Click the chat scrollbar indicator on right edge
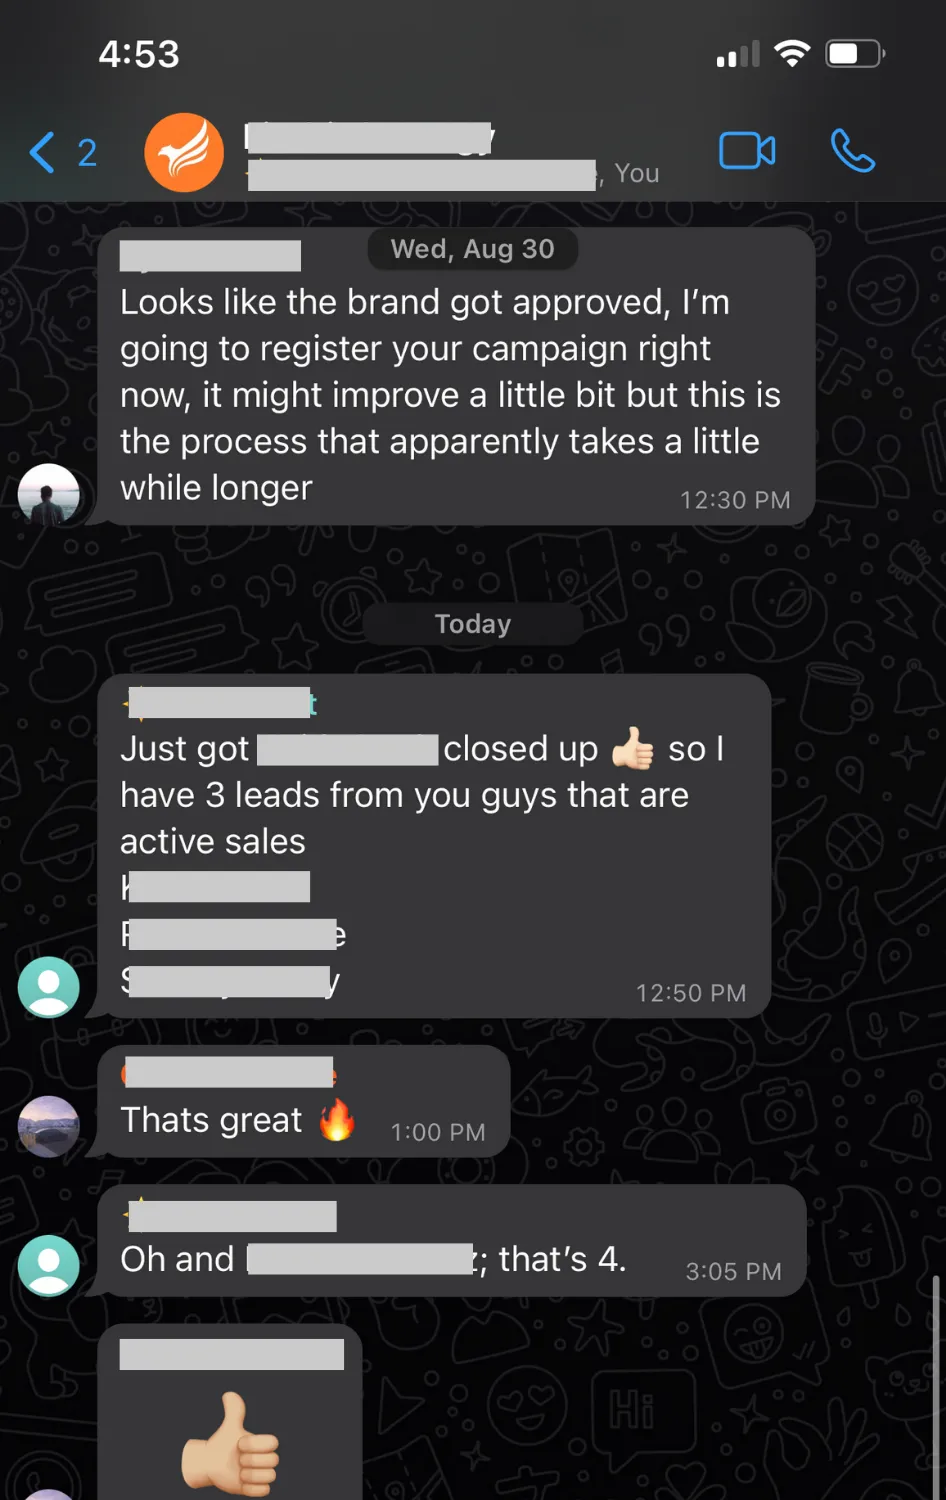Screen dimensions: 946x1500 point(936,1388)
